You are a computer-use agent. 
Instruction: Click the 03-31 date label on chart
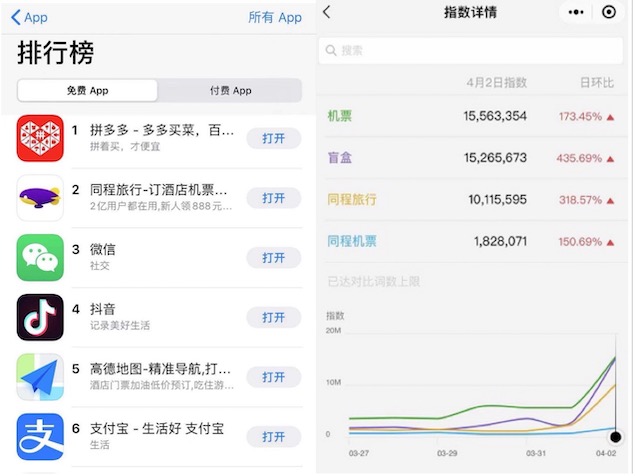(x=536, y=453)
